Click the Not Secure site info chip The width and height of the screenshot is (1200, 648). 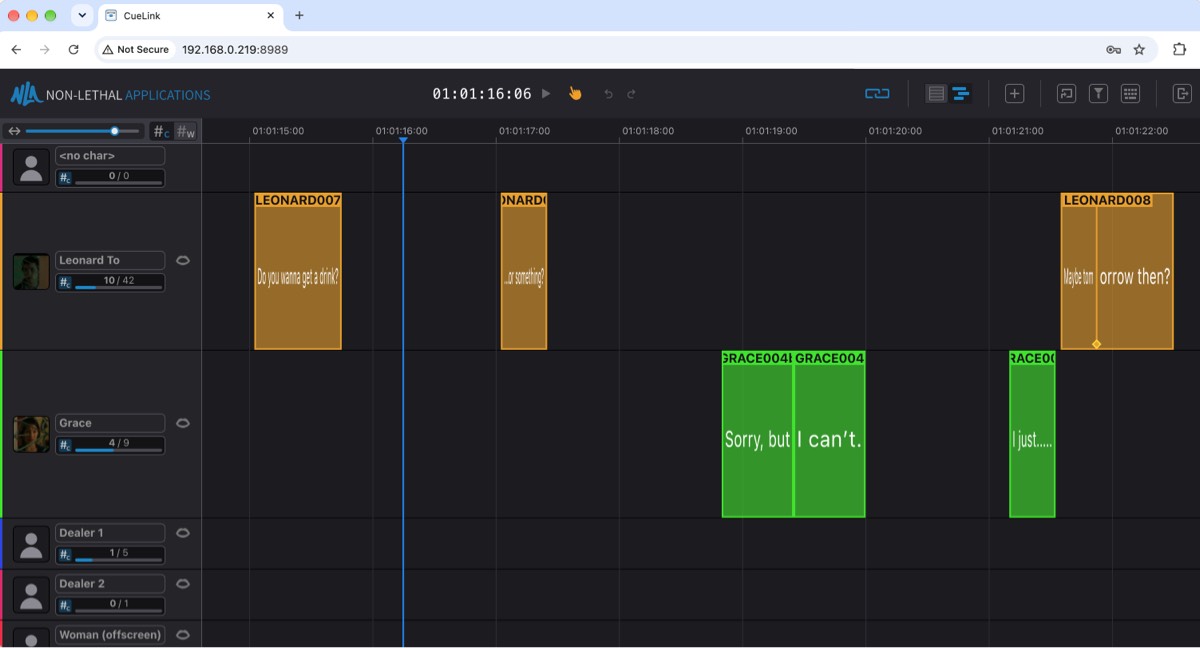pyautogui.click(x=136, y=49)
